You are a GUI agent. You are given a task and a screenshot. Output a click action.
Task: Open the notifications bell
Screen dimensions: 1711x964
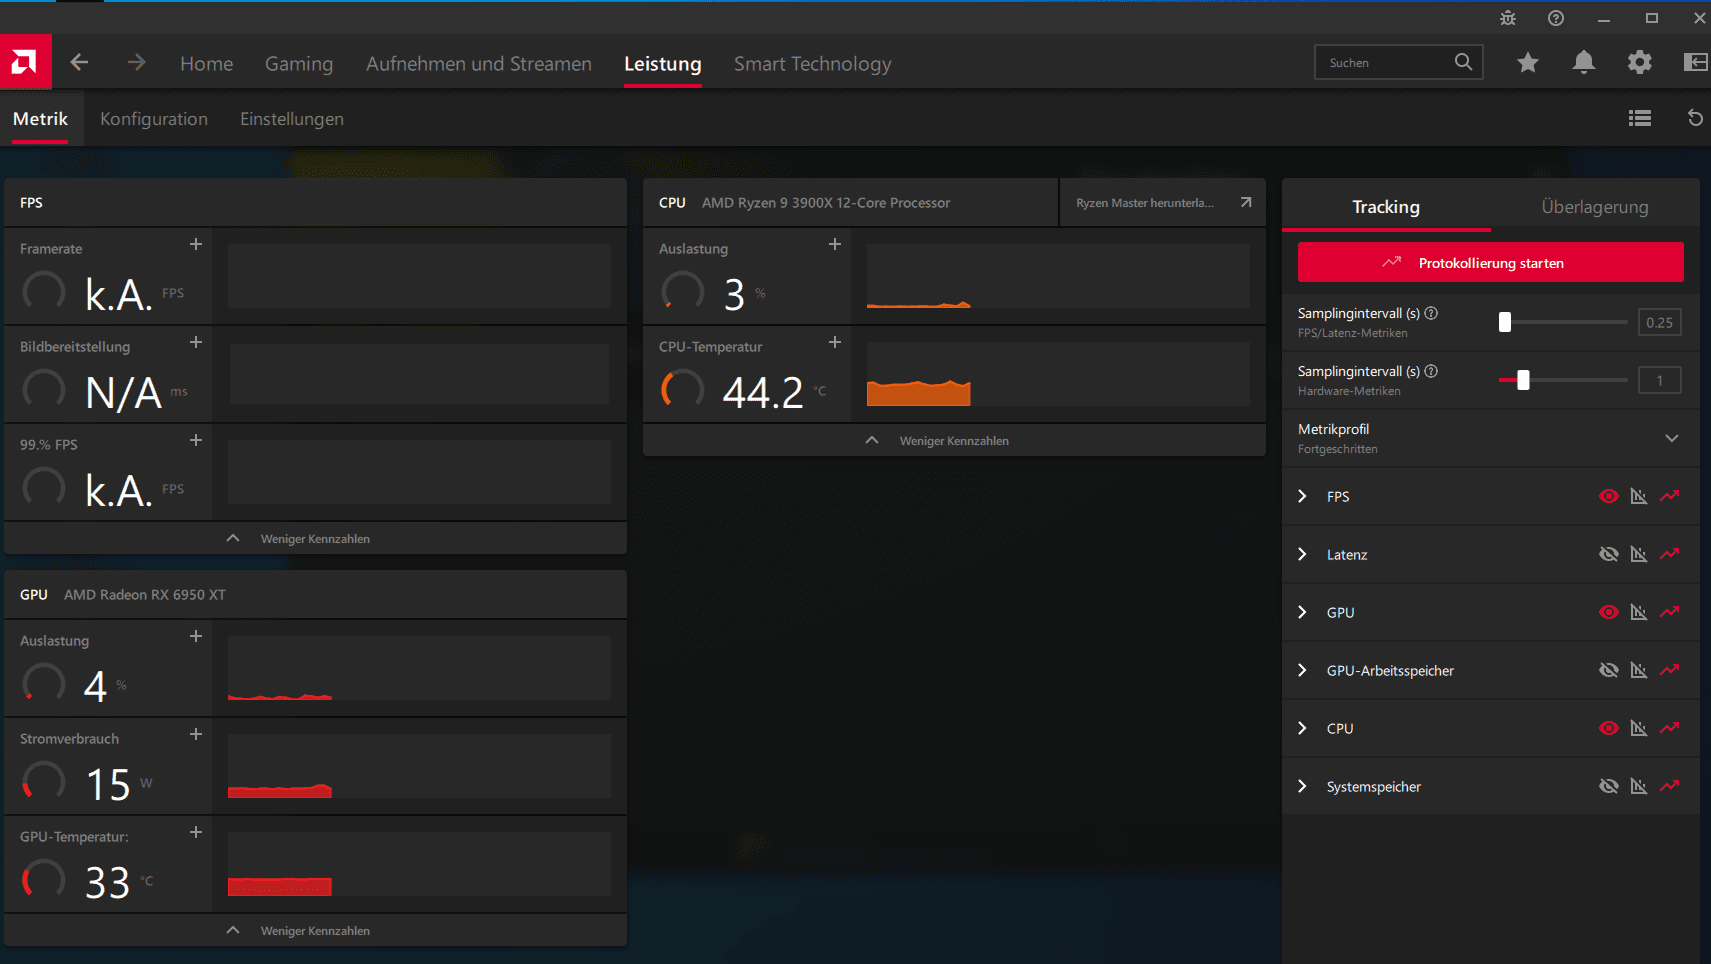coord(1584,63)
